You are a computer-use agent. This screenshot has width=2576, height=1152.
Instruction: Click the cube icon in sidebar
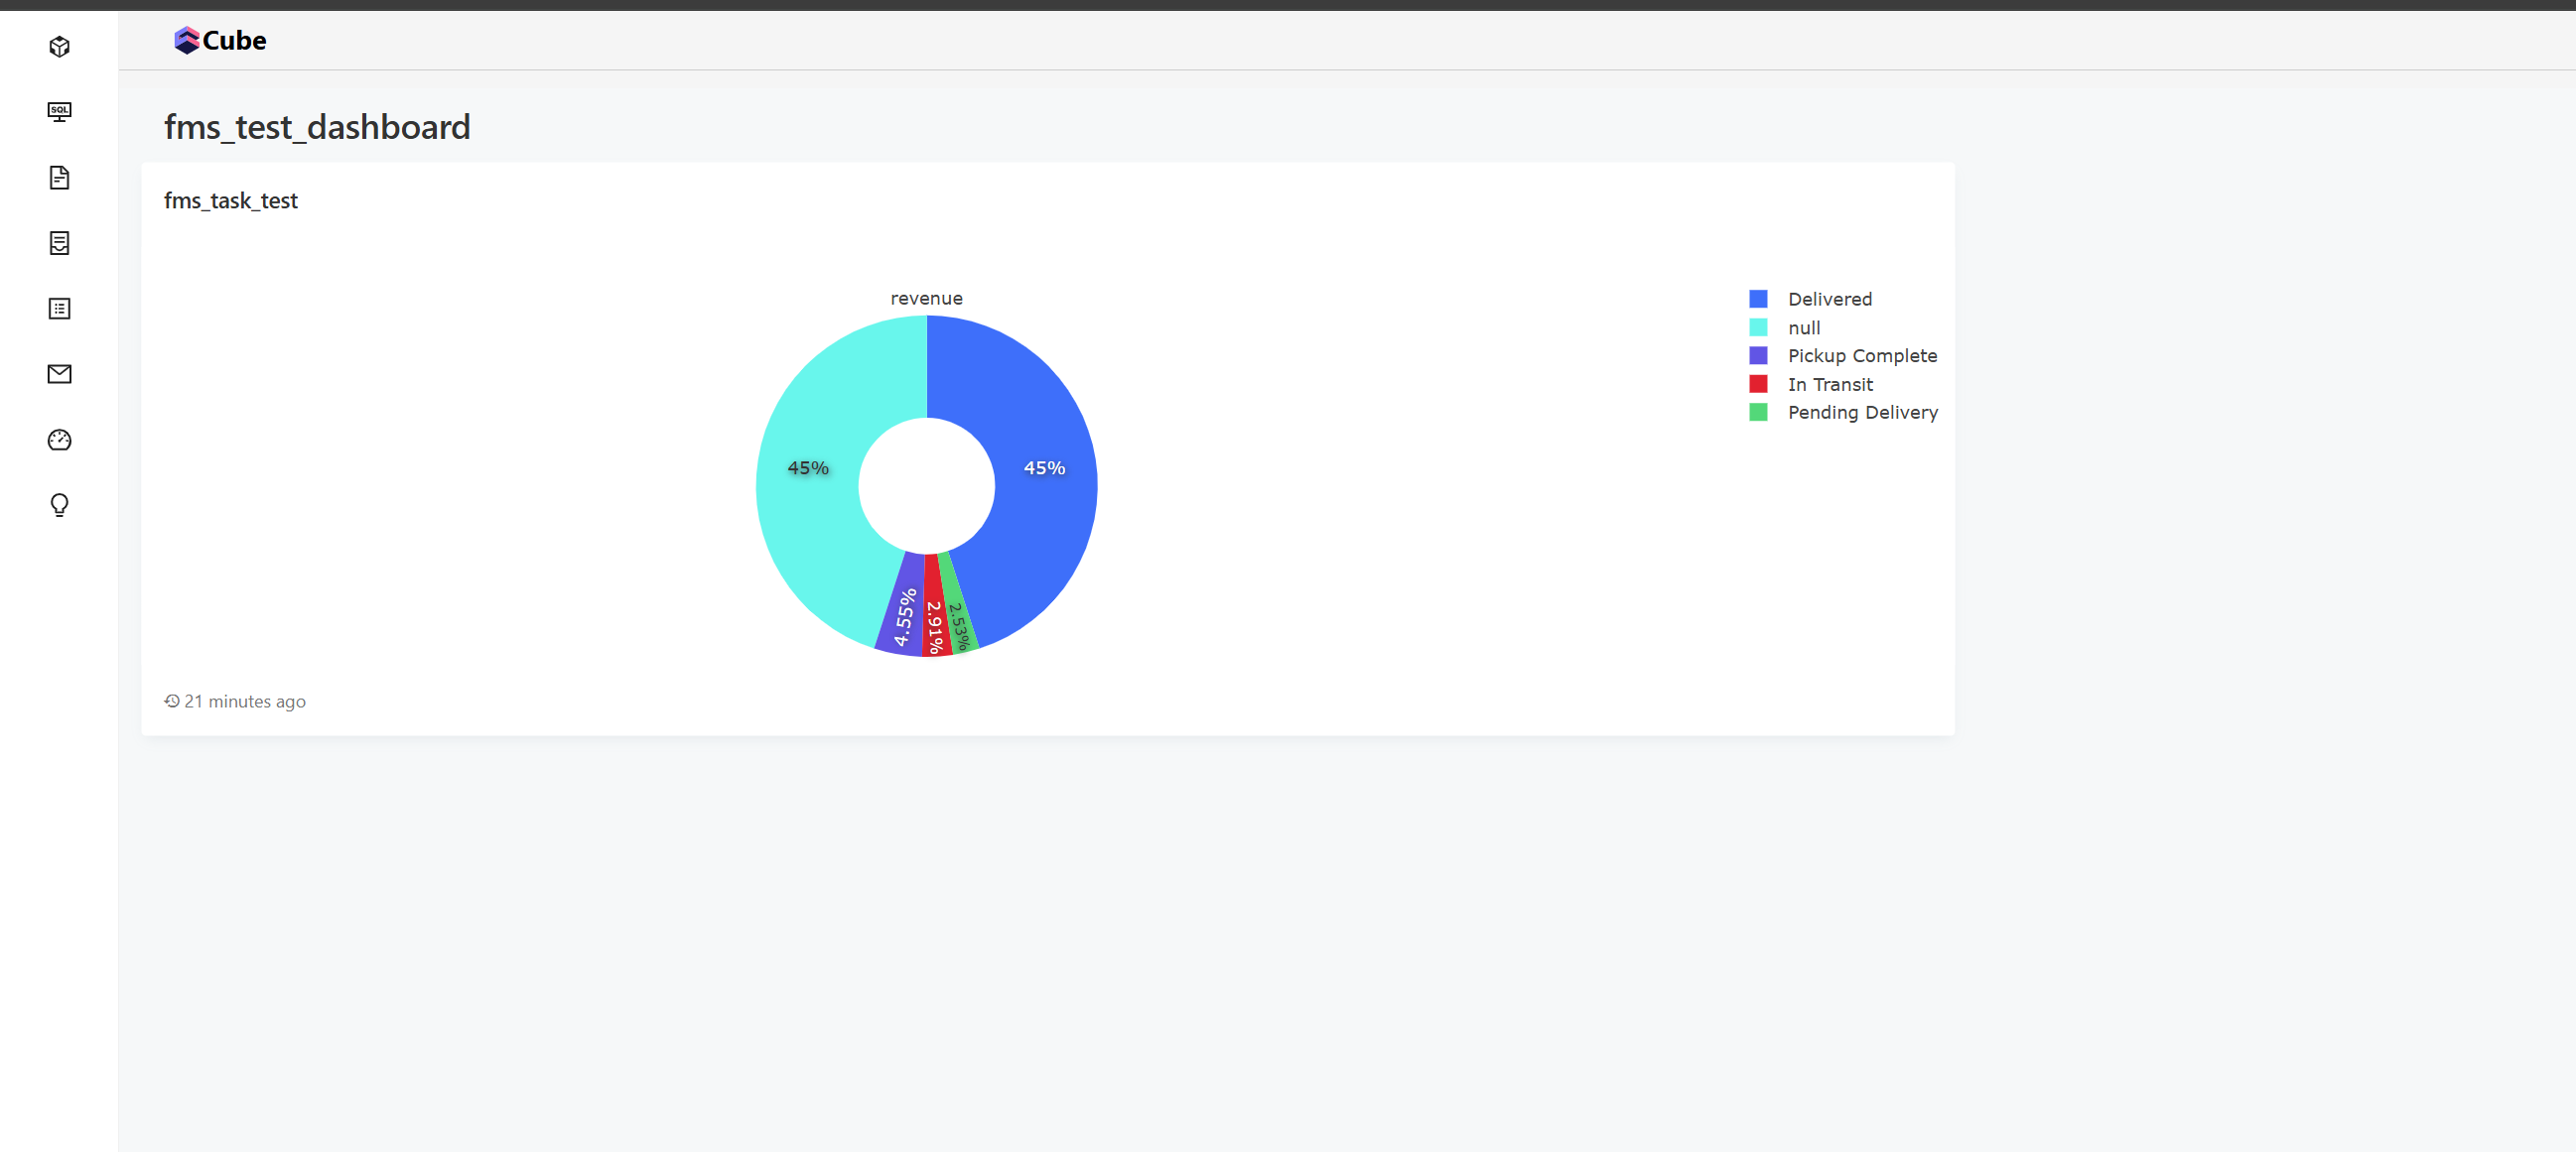tap(59, 47)
